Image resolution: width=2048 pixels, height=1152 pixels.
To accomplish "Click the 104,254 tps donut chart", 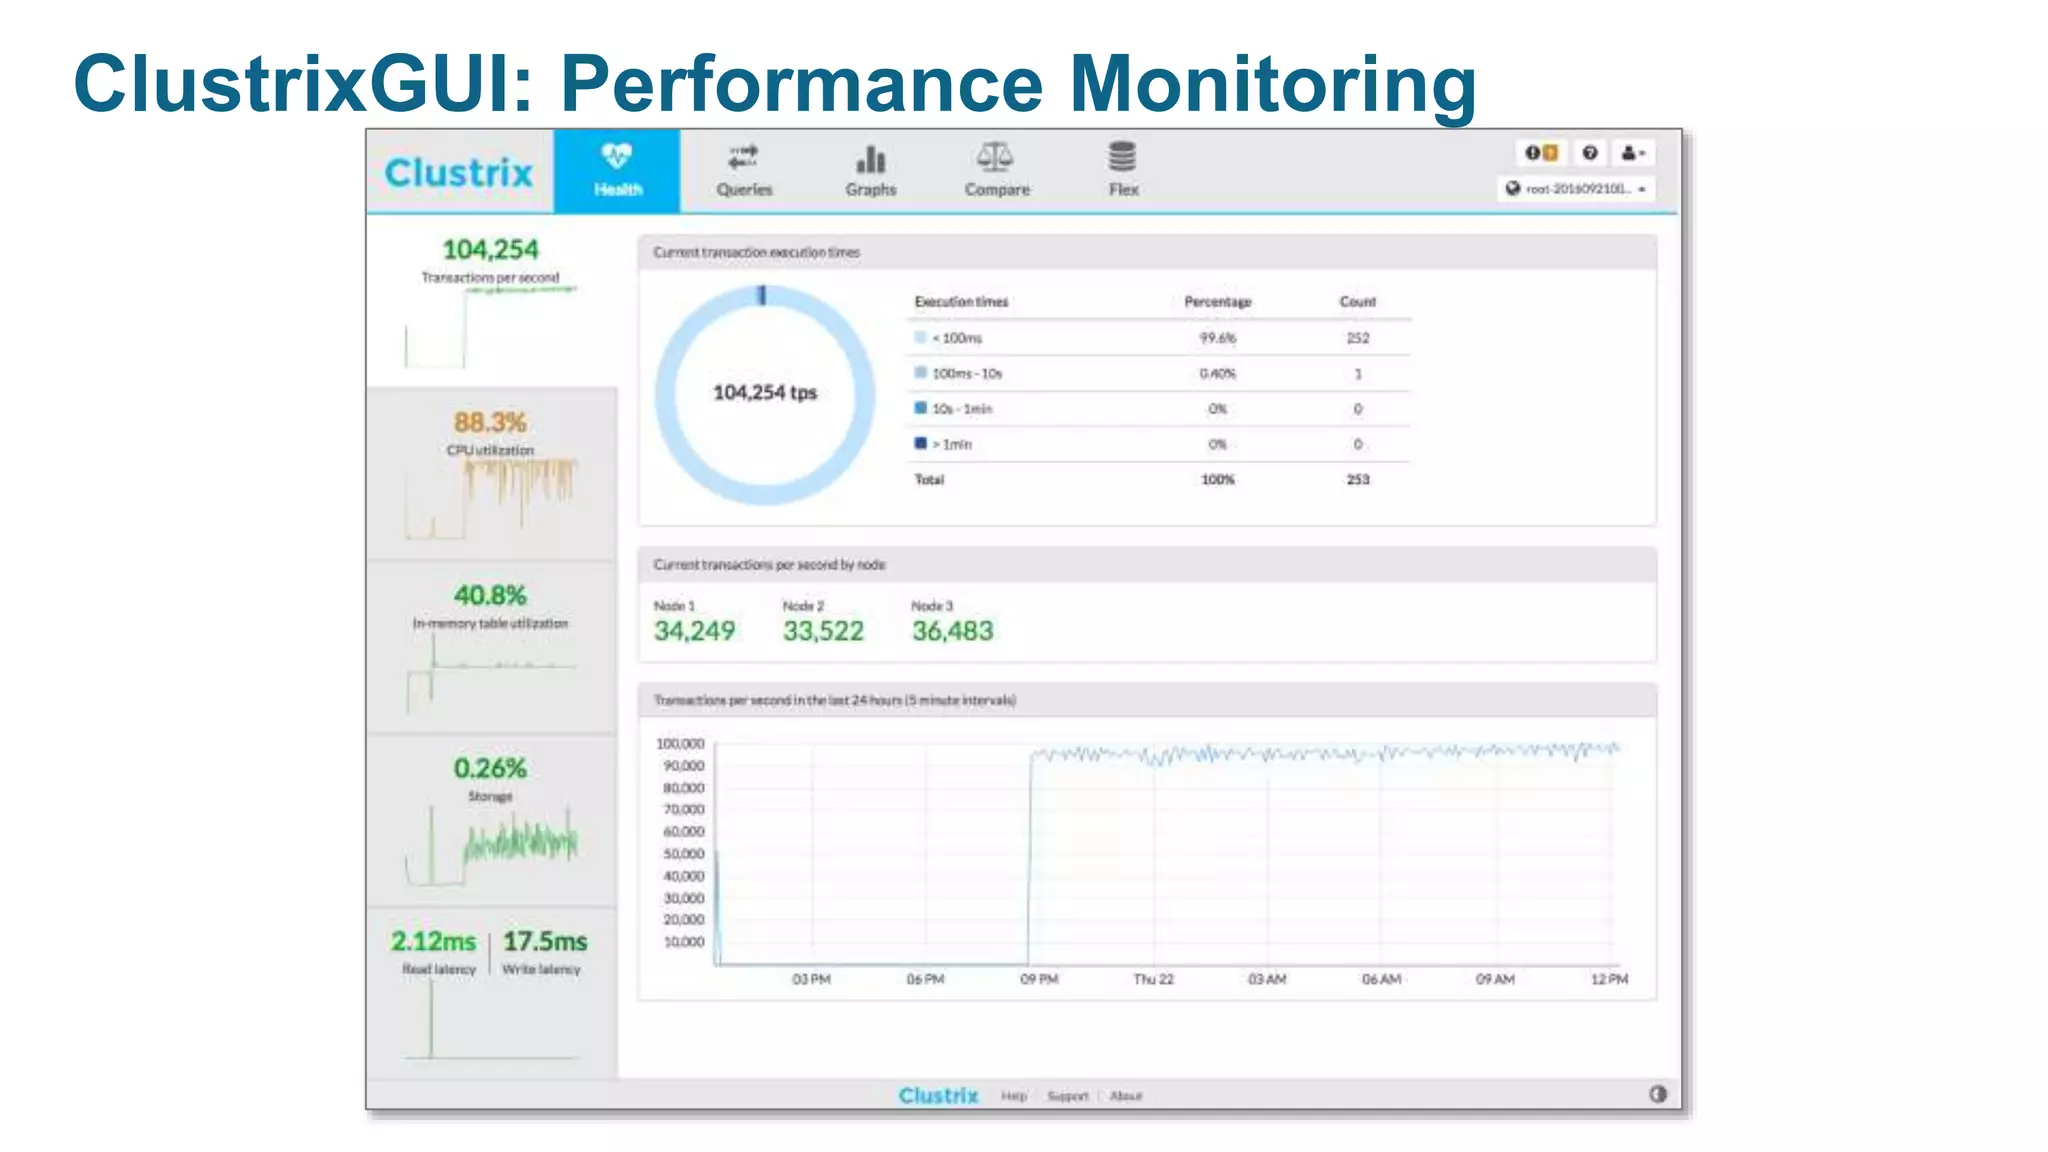I will pos(765,394).
